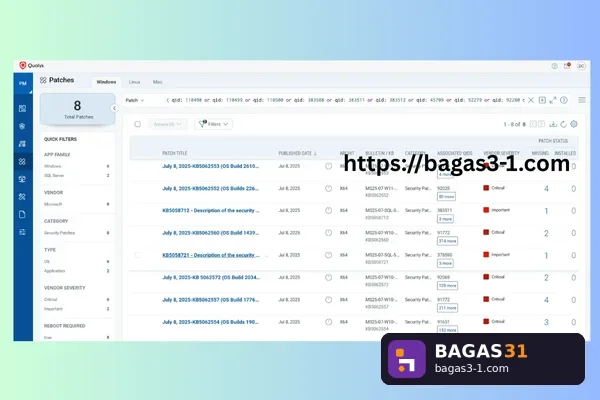Save the query with the plus icon
The width and height of the screenshot is (600, 400).
coord(542,100)
